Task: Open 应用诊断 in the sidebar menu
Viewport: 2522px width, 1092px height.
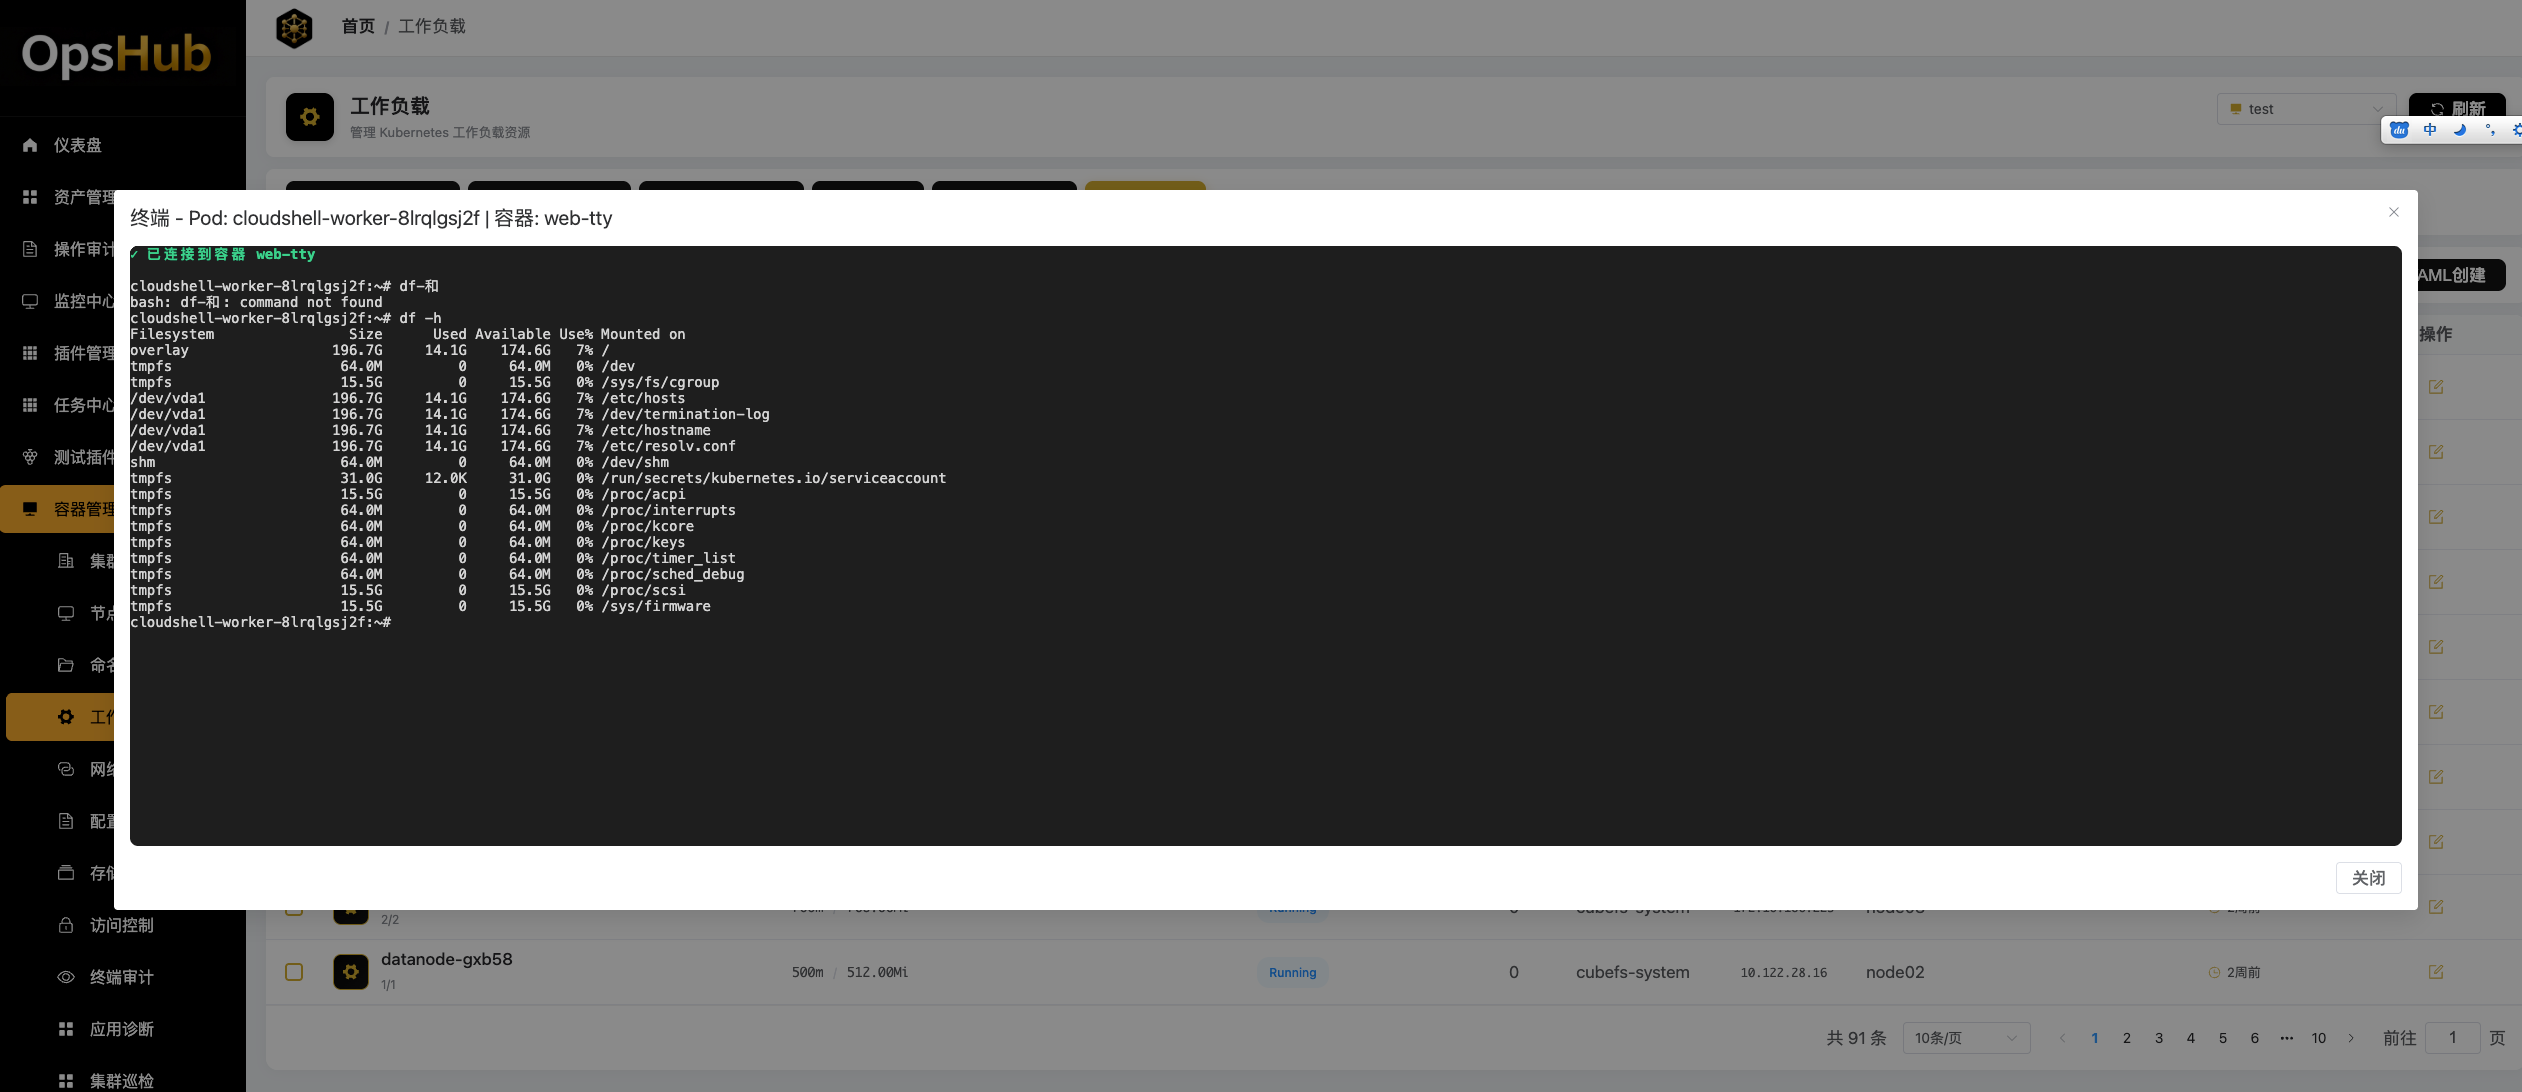Action: (121, 1029)
